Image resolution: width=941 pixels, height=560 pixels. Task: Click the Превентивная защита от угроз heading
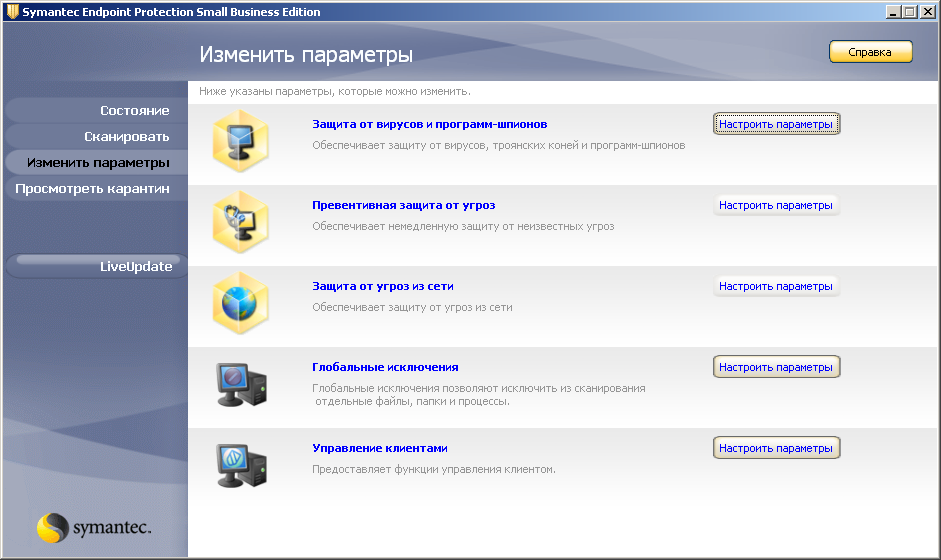click(x=404, y=205)
